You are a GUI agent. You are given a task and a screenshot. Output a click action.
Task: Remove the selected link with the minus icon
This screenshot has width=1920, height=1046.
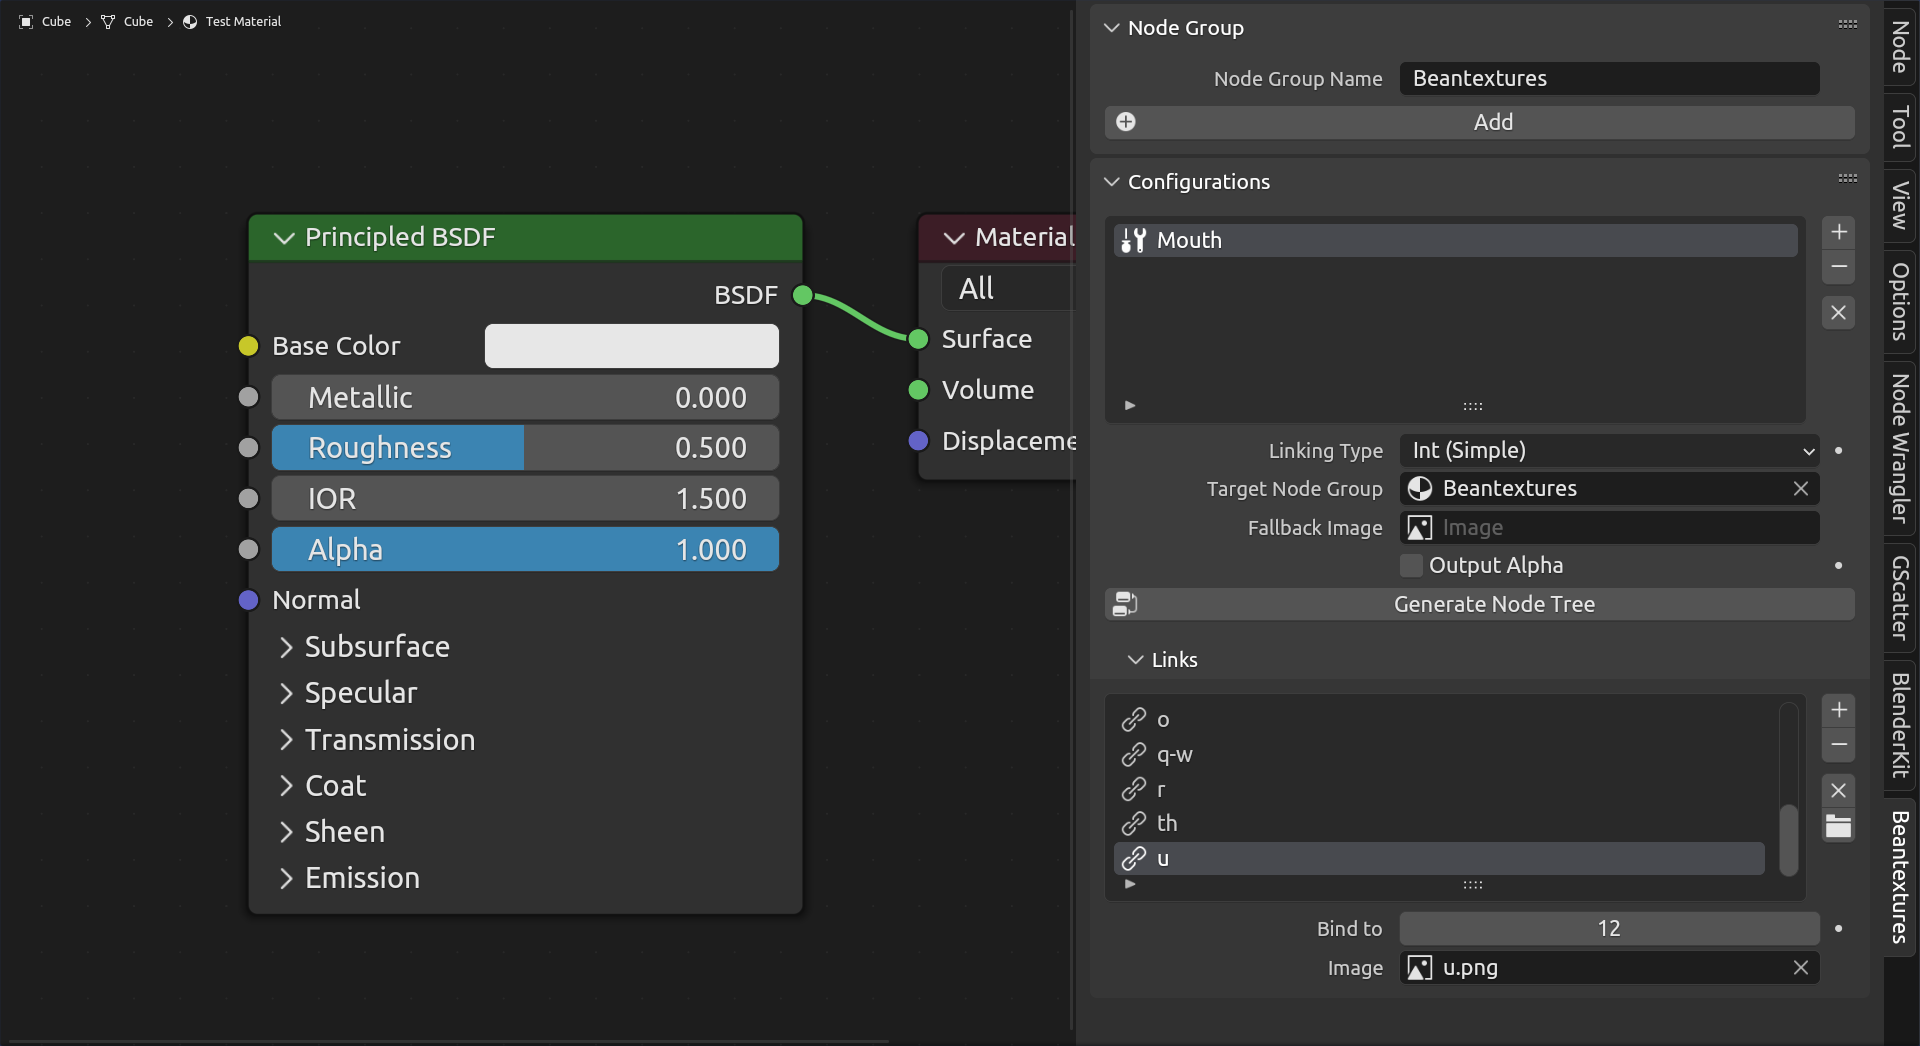coord(1838,744)
